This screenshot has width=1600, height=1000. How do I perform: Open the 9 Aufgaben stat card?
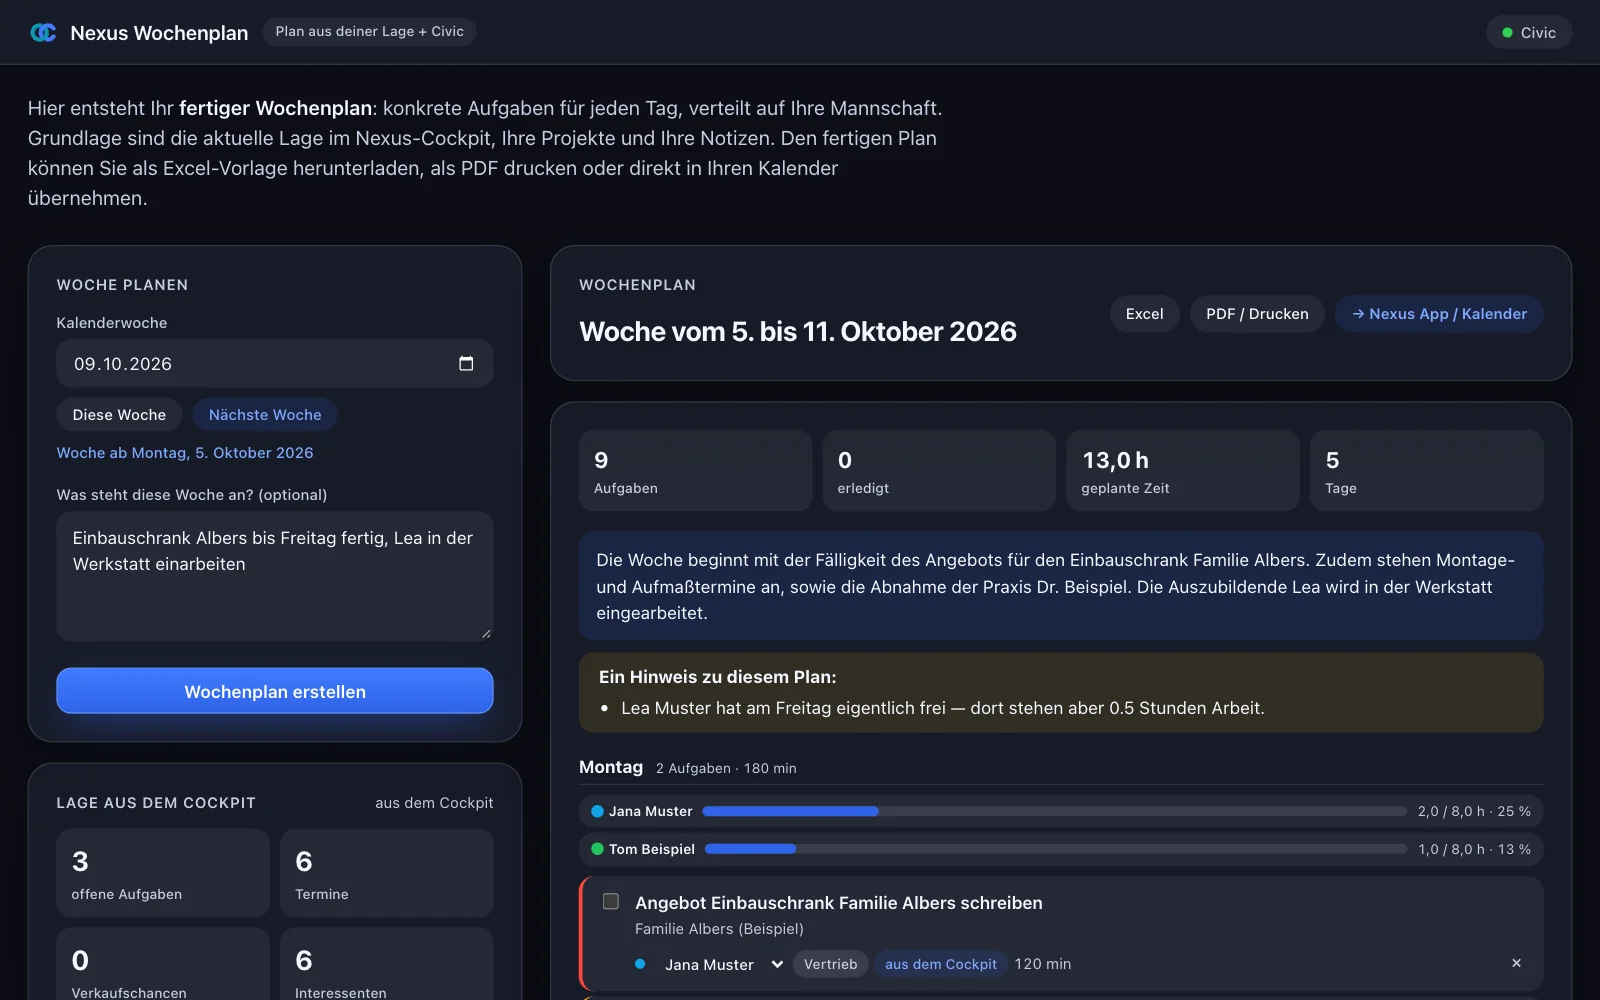coord(695,471)
